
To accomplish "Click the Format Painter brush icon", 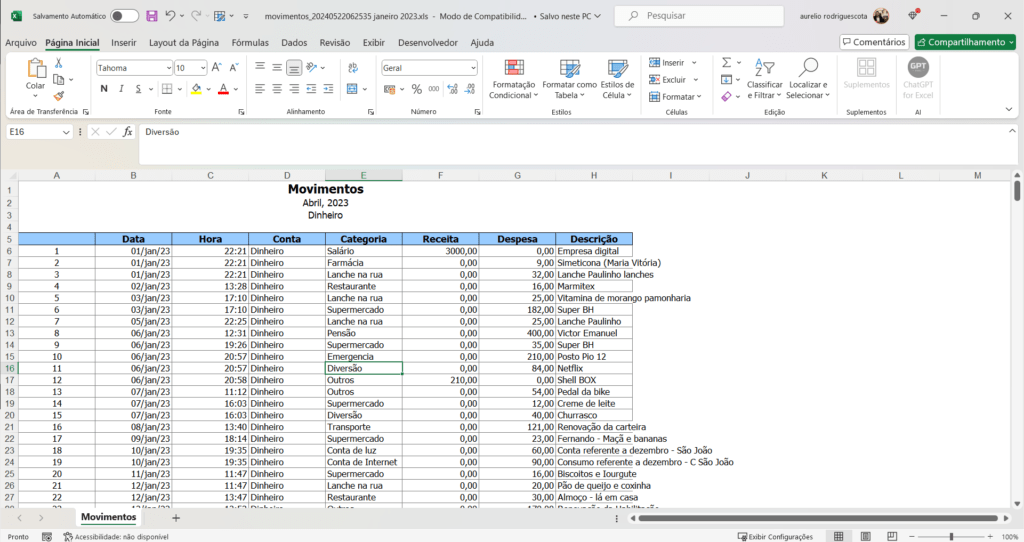I will point(59,96).
